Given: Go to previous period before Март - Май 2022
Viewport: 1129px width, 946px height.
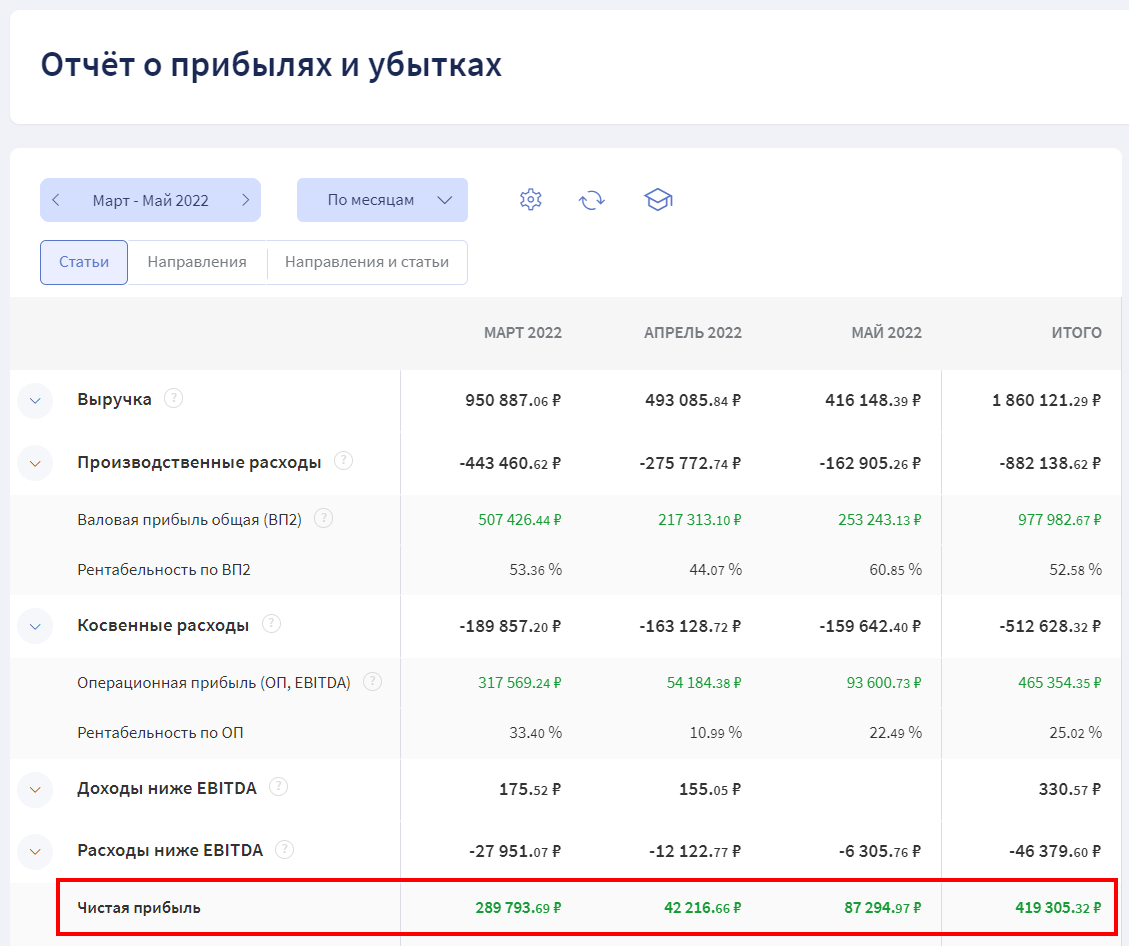Looking at the screenshot, I should click(x=56, y=200).
